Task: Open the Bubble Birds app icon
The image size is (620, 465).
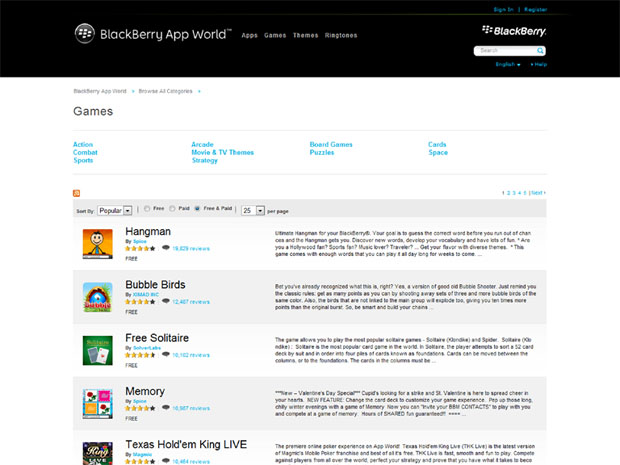Action: 98,297
